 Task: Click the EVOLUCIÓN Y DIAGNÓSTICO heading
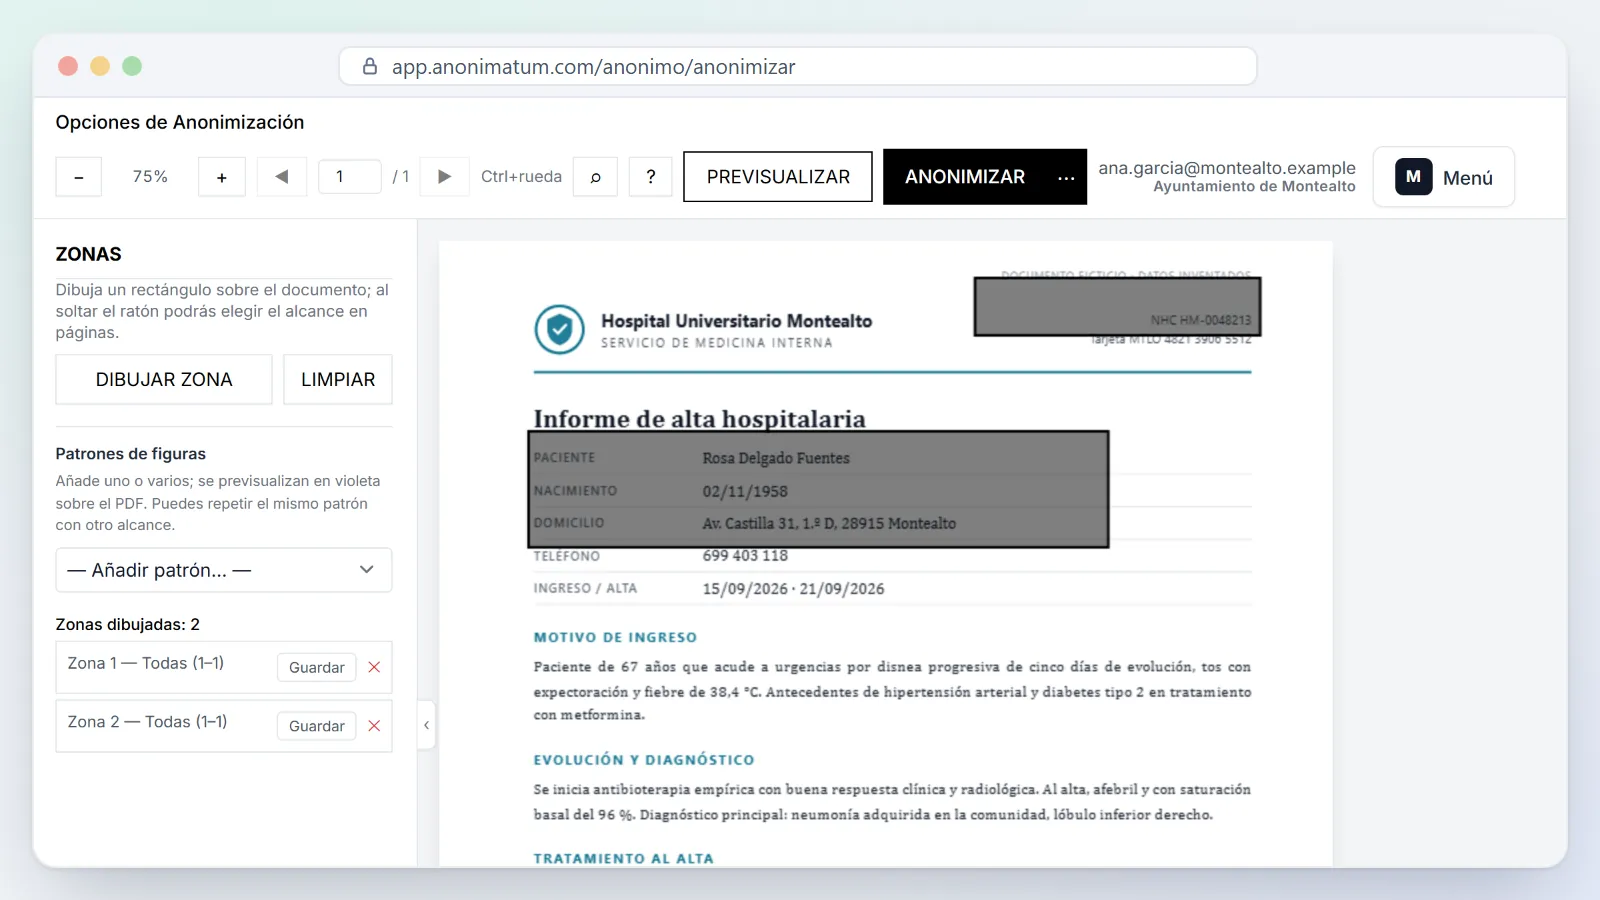coord(644,760)
